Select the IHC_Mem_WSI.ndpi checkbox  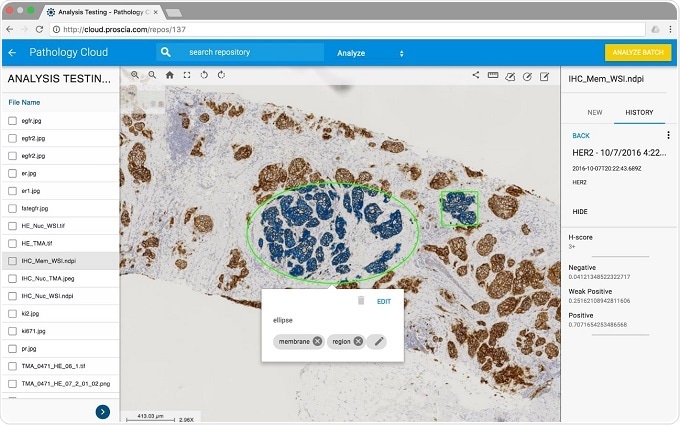[x=12, y=260]
